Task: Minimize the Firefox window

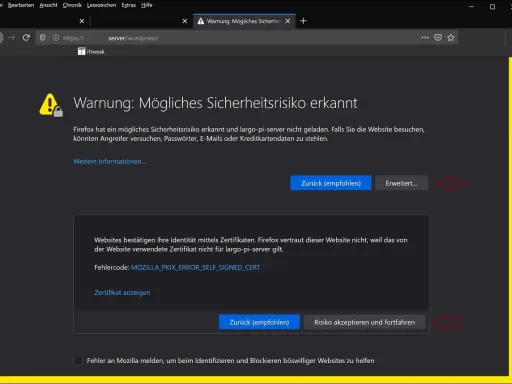Action: [471, 6]
